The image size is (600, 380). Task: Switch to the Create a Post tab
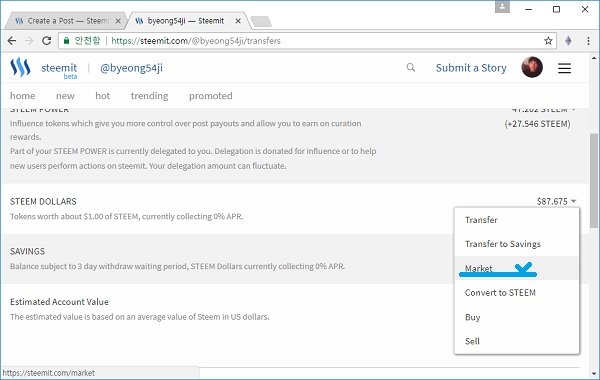click(x=67, y=21)
